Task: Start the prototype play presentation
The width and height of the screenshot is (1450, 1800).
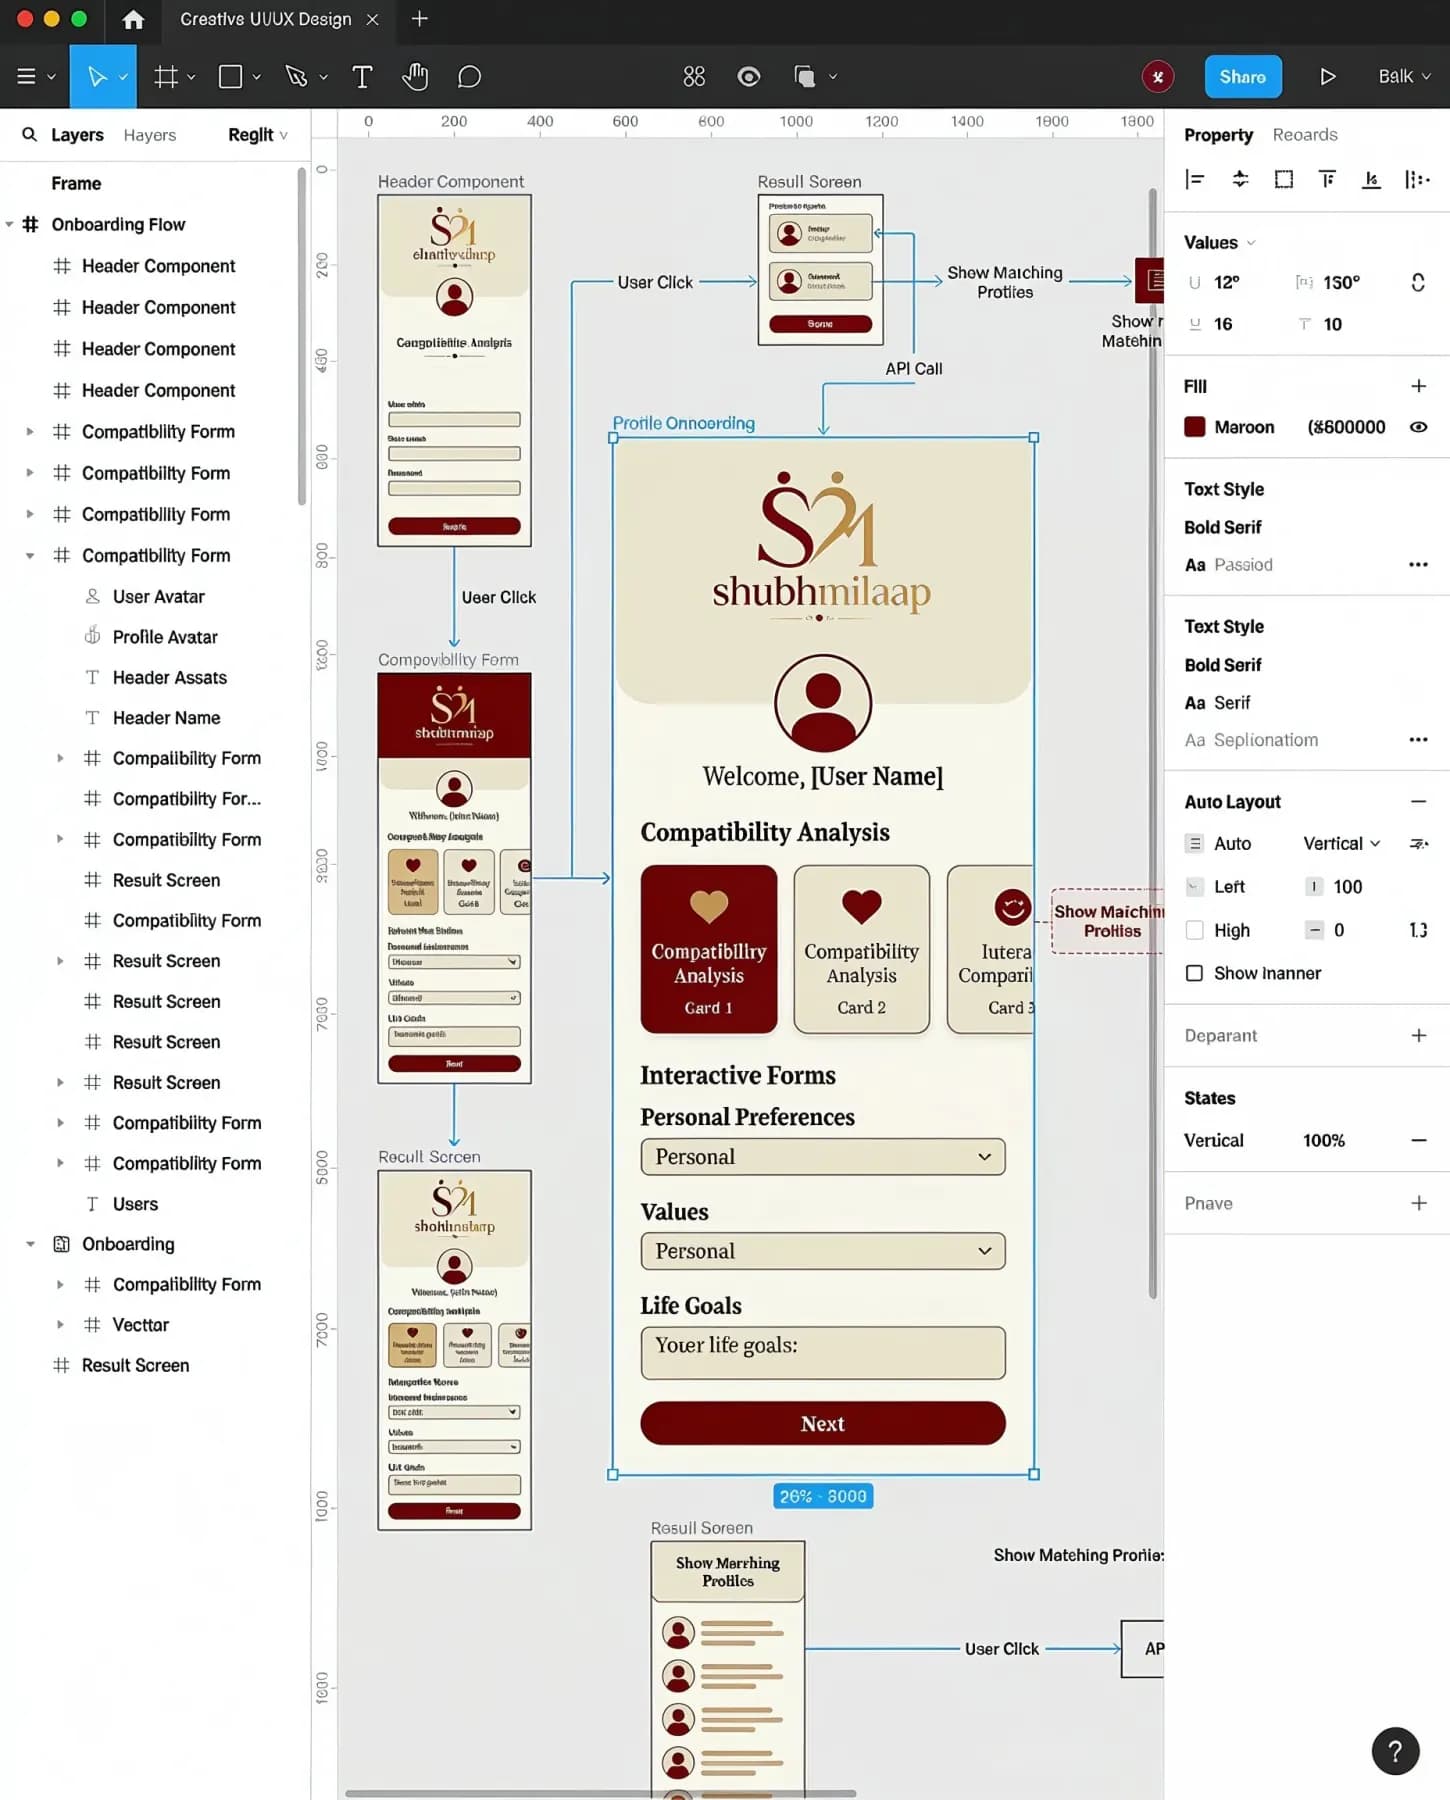Action: pyautogui.click(x=1327, y=77)
